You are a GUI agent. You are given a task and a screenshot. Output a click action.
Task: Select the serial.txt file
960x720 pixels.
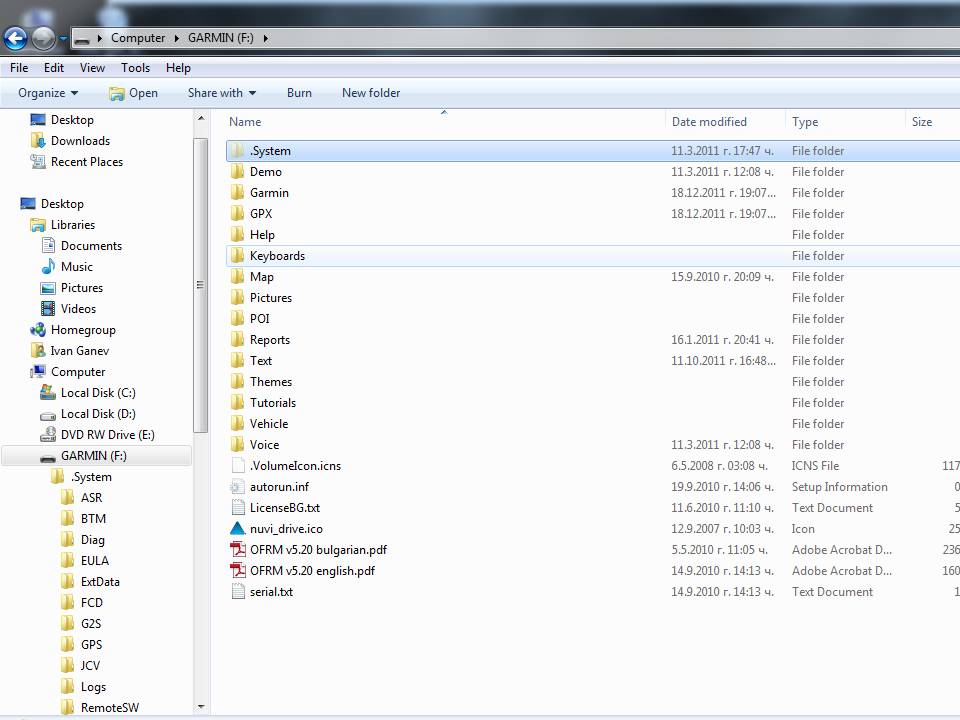point(271,592)
